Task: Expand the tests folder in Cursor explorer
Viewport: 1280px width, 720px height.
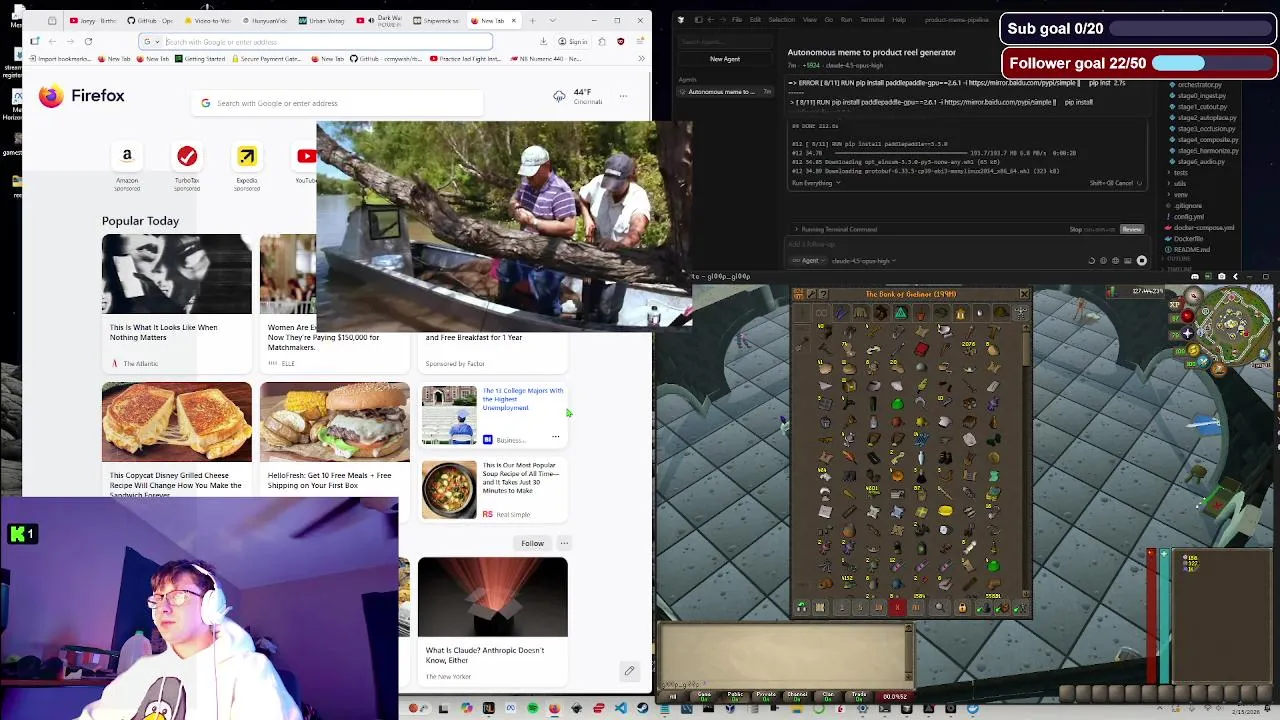Action: click(1181, 172)
